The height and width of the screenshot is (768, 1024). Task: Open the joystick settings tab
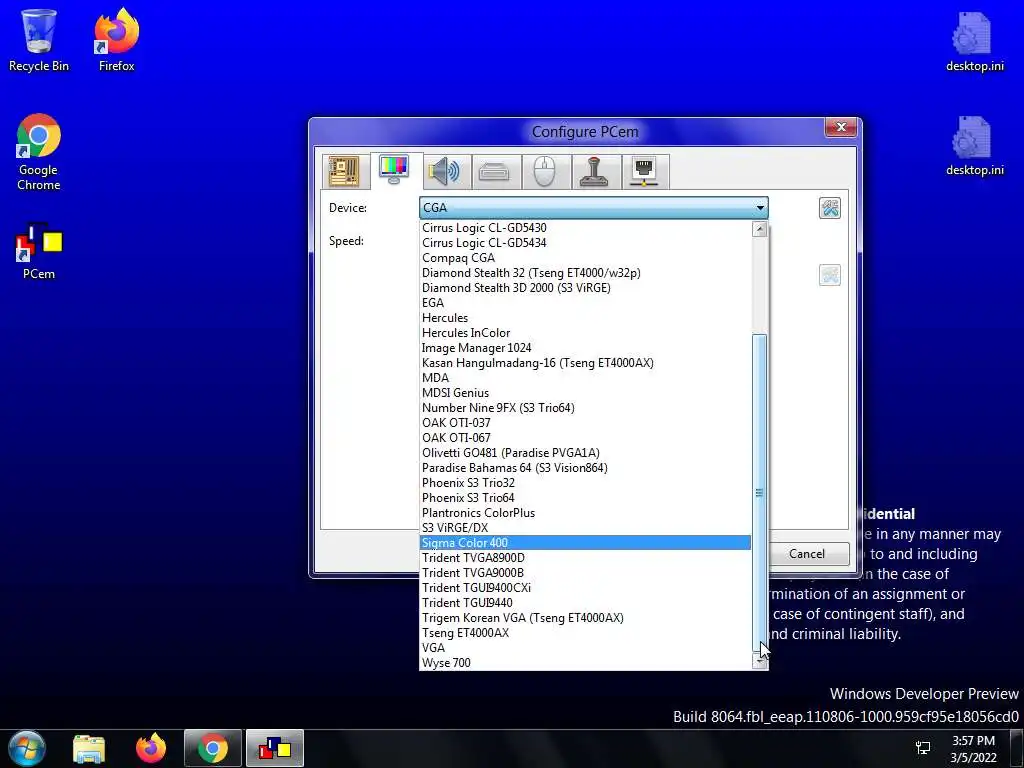594,171
